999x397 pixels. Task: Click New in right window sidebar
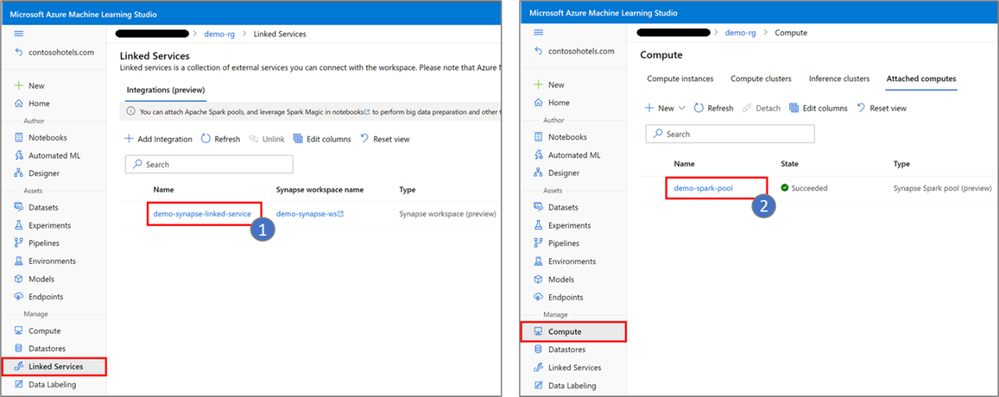(556, 84)
